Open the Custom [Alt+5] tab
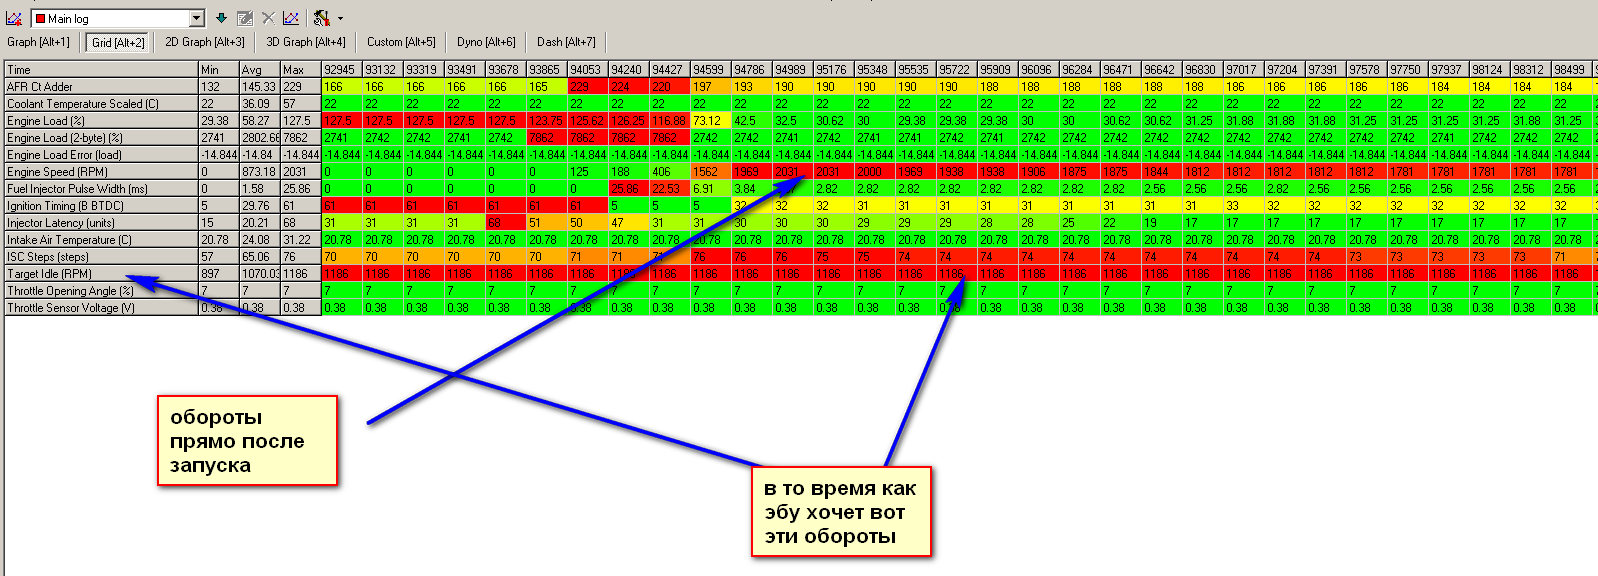This screenshot has height=576, width=1598. click(x=401, y=42)
